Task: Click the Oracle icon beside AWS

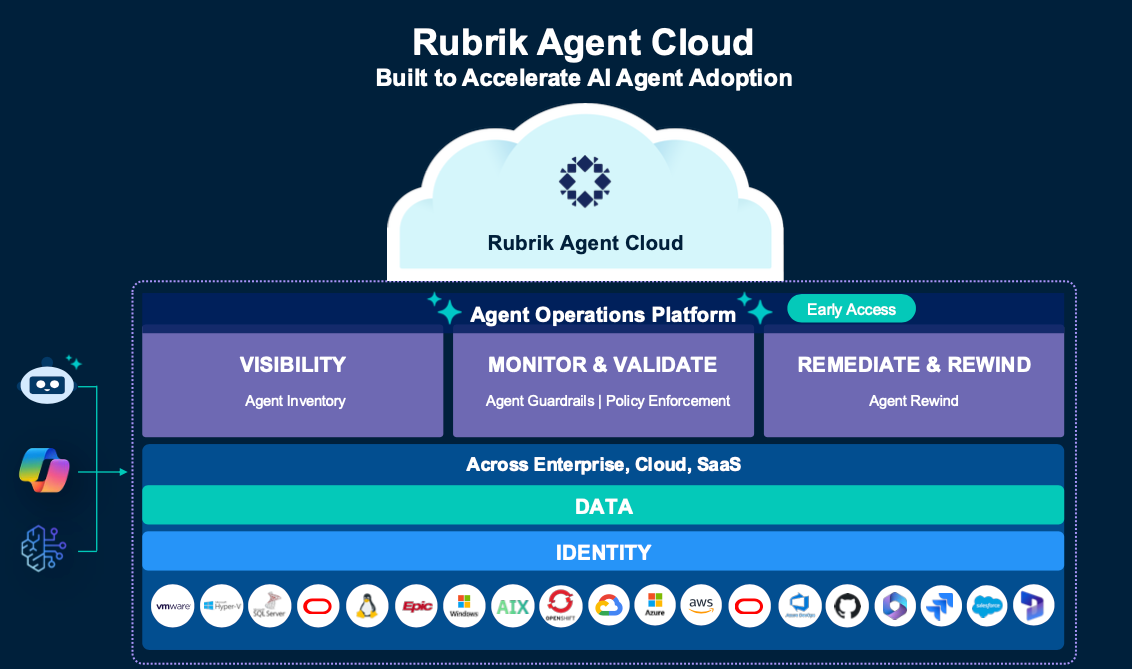Action: click(749, 605)
